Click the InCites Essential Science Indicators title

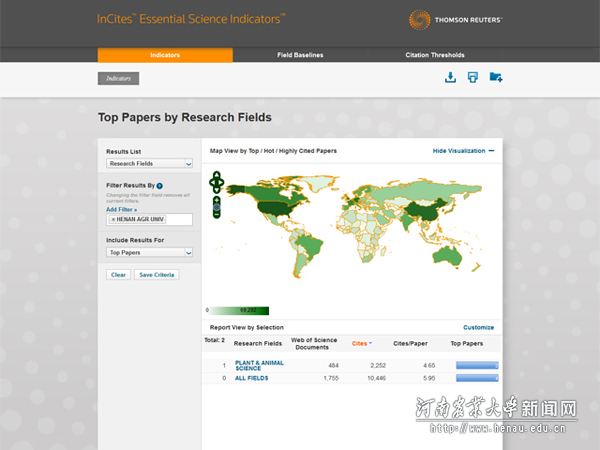pyautogui.click(x=191, y=19)
